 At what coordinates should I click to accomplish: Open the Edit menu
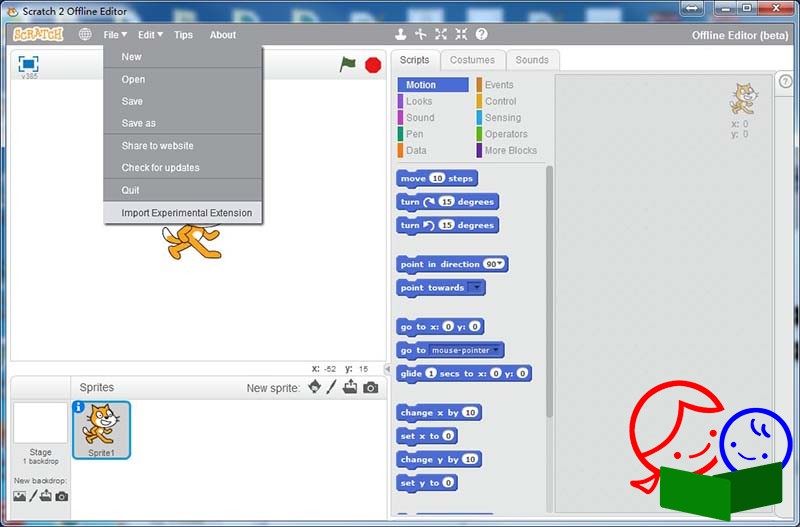pos(150,35)
